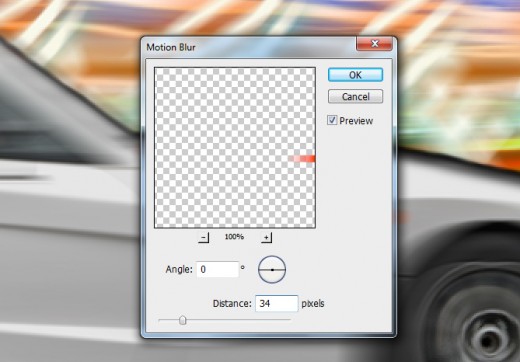Zoom in the preview with plus button
The width and height of the screenshot is (520, 362).
pos(266,237)
